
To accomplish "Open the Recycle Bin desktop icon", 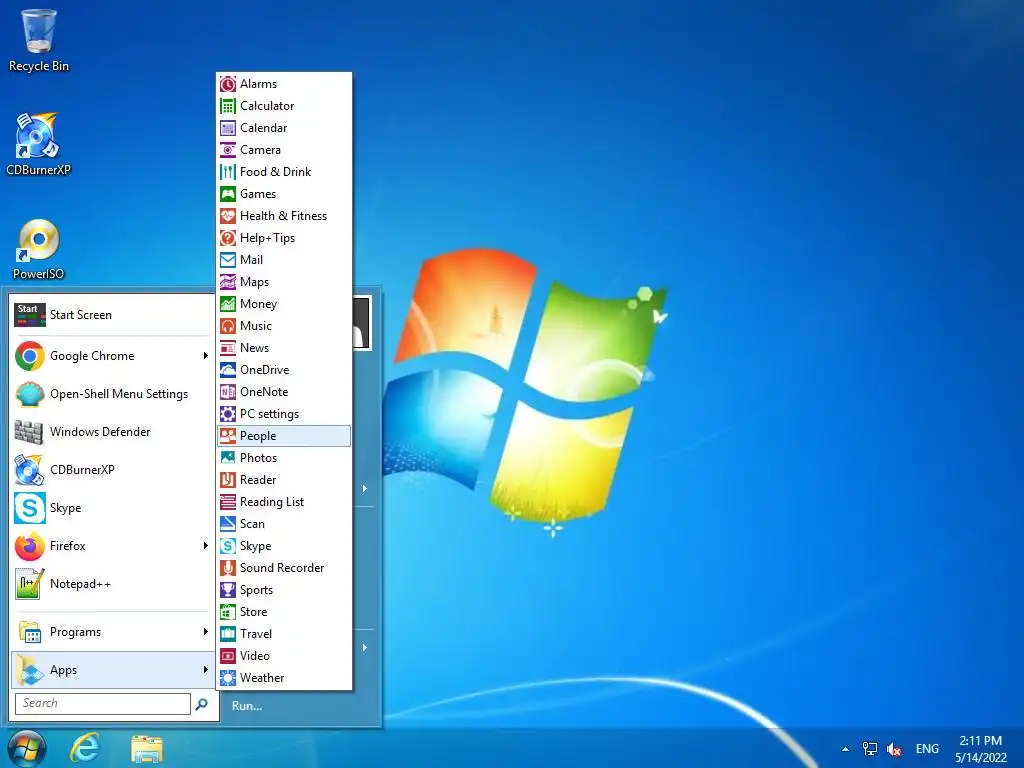I will point(39,39).
